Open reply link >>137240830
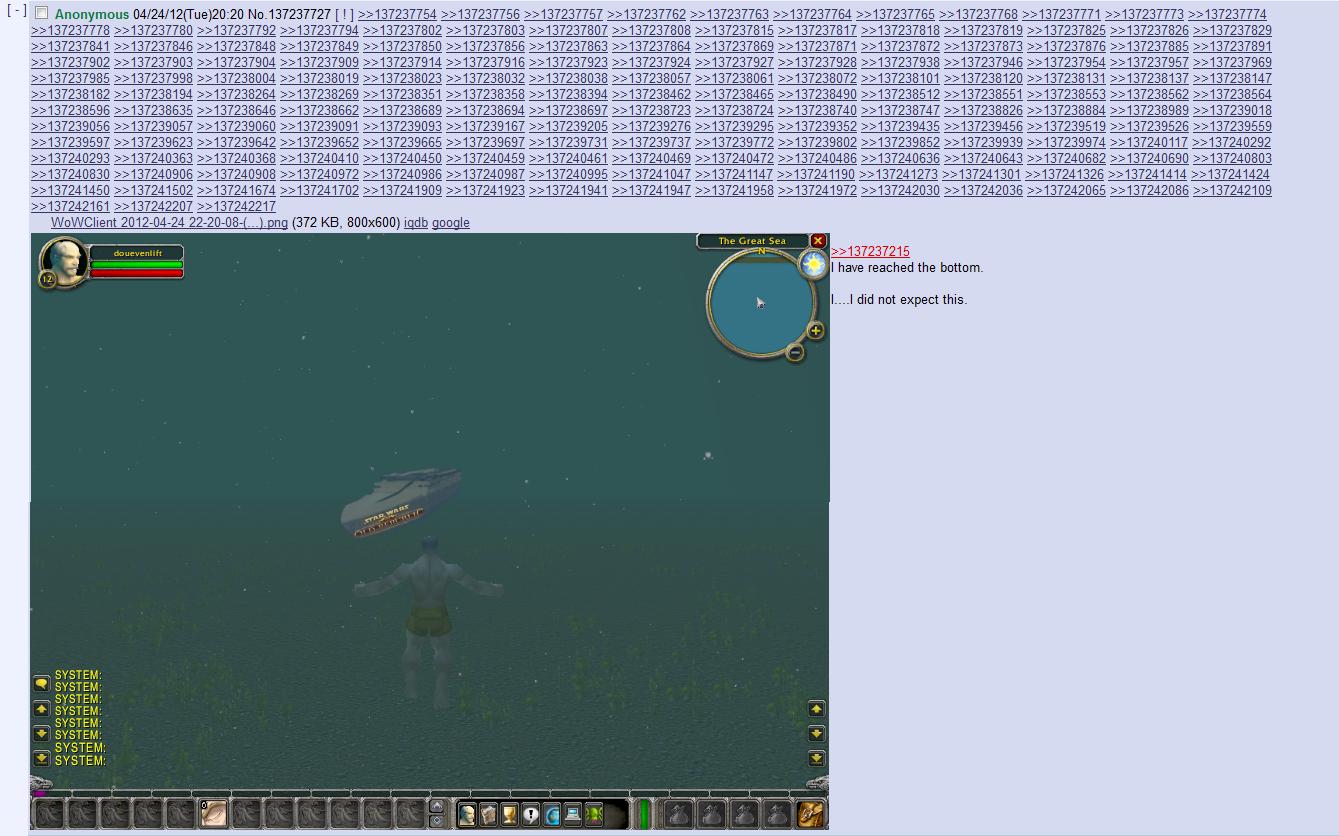This screenshot has width=1339, height=836. [x=70, y=175]
